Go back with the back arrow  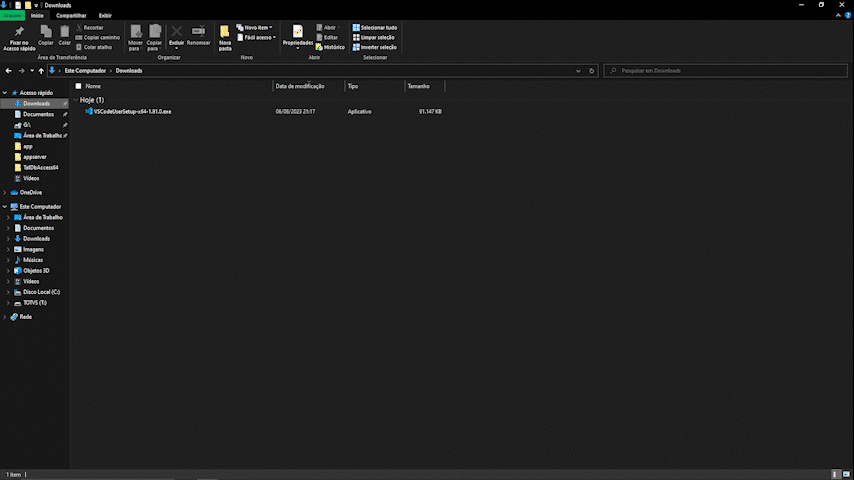(8, 71)
